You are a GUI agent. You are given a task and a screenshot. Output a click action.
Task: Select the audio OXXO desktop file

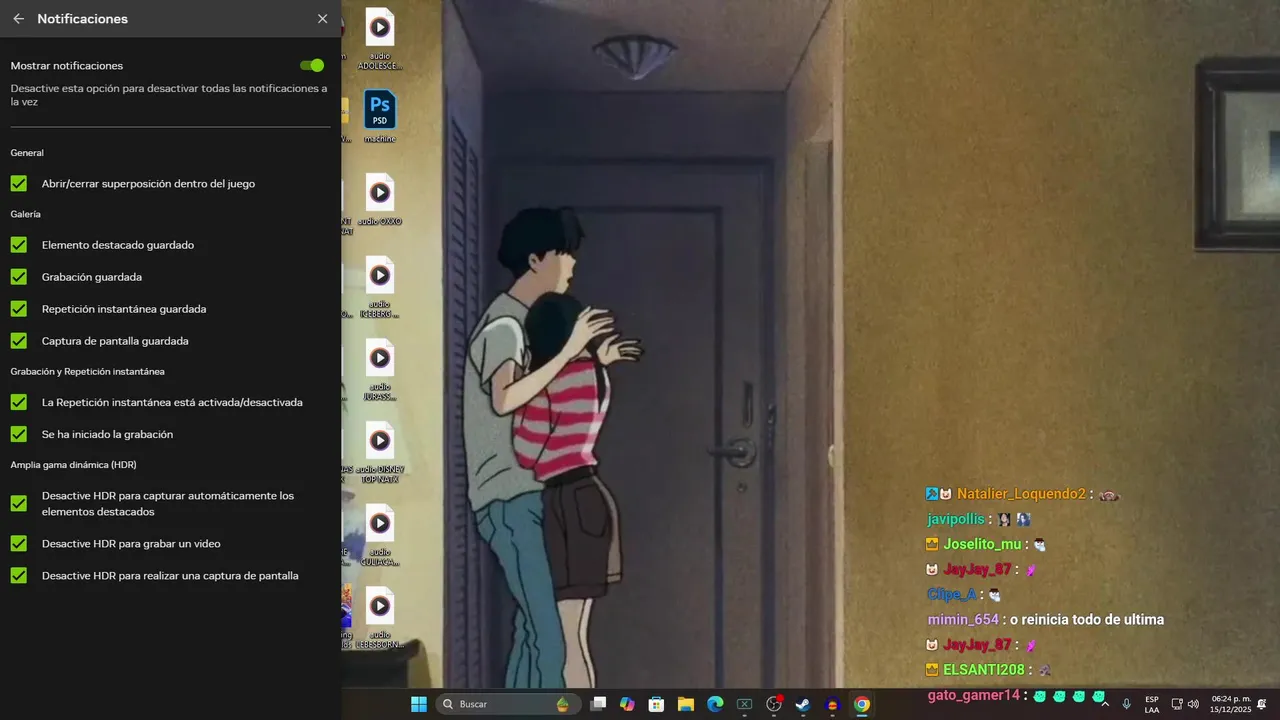380,200
